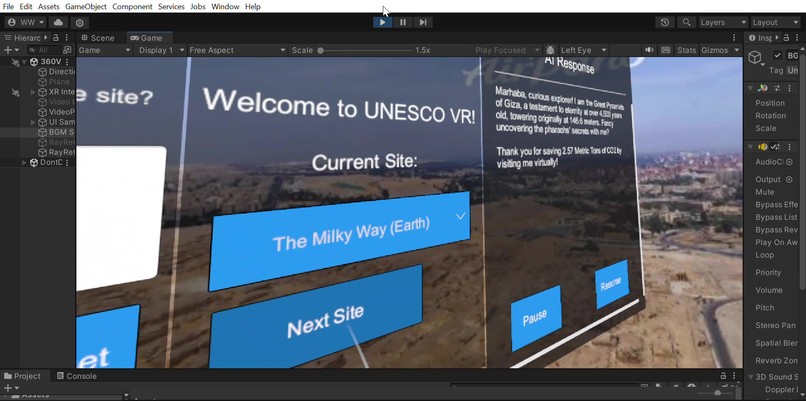Open the Play Focused dropdown

pyautogui.click(x=507, y=50)
